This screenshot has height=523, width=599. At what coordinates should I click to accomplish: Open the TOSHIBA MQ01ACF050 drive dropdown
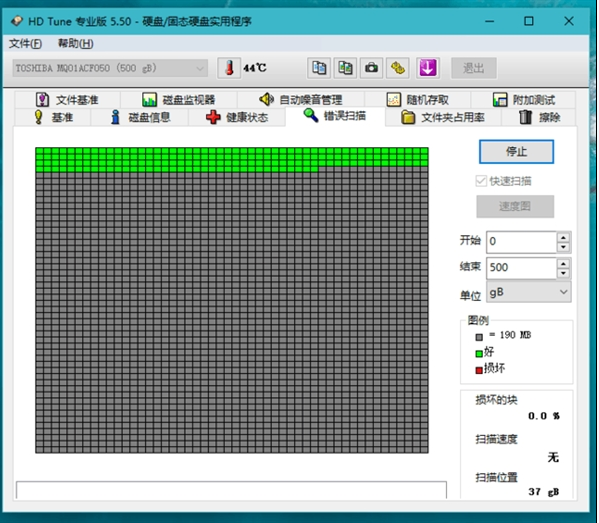[x=110, y=68]
